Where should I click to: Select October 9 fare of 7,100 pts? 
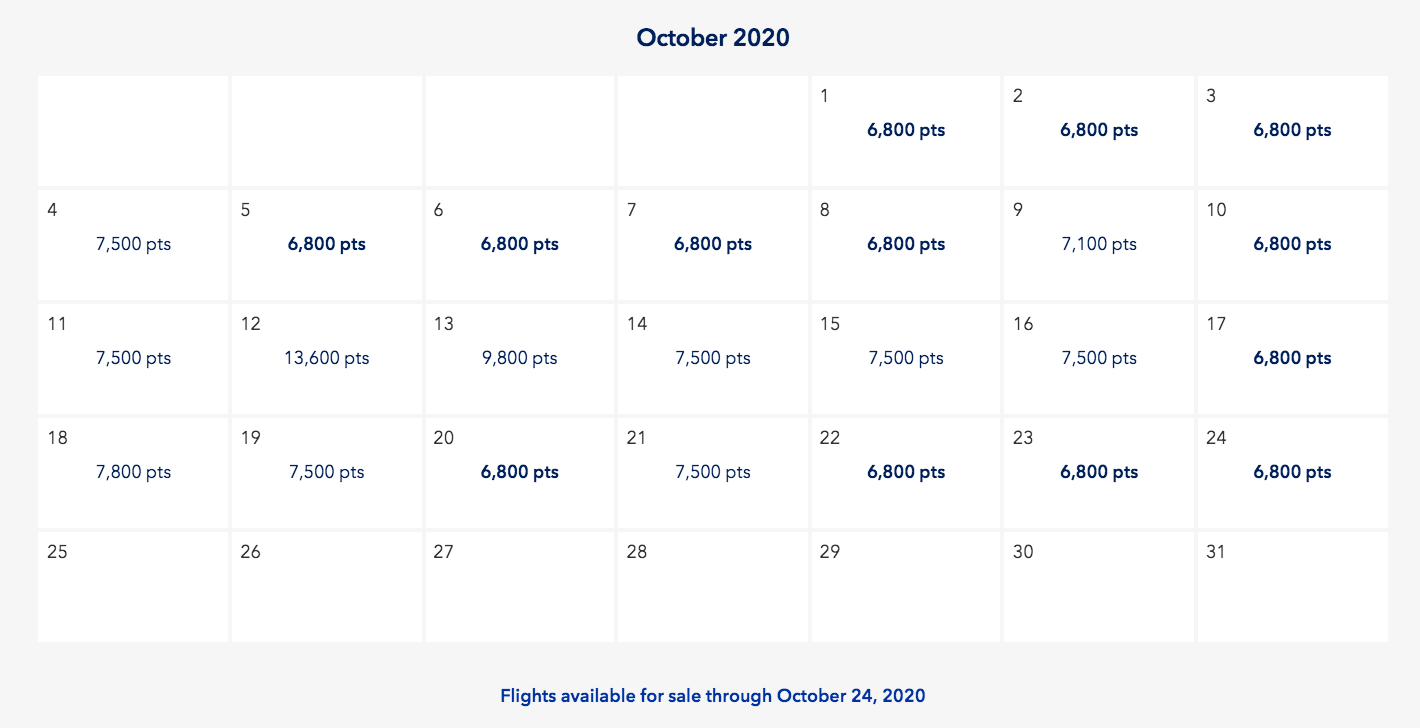pos(1098,244)
